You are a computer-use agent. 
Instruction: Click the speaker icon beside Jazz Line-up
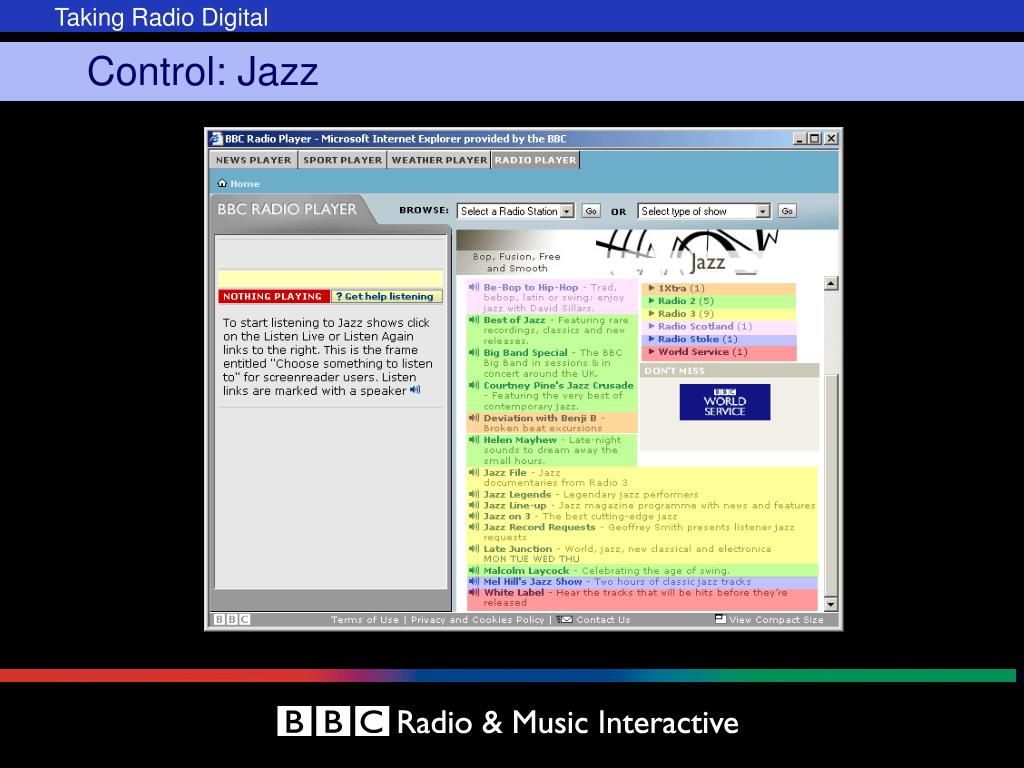pyautogui.click(x=474, y=505)
